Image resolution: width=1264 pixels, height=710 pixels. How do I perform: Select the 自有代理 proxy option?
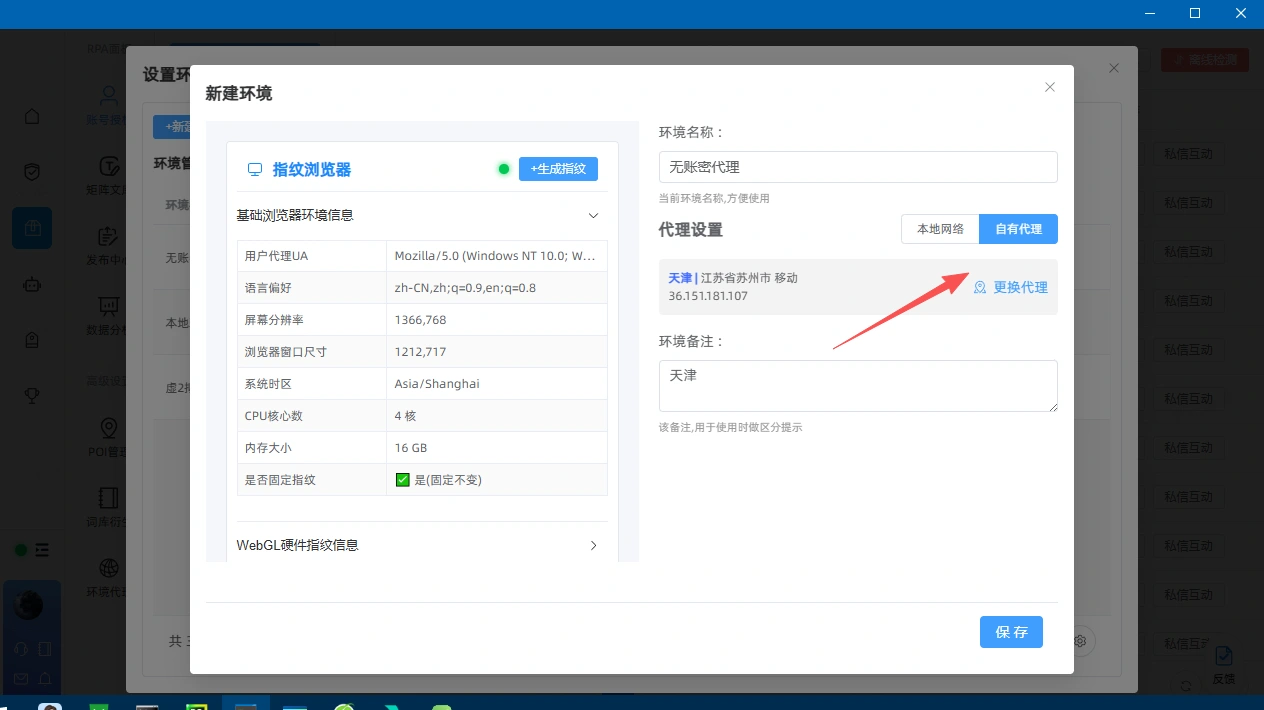(1018, 229)
